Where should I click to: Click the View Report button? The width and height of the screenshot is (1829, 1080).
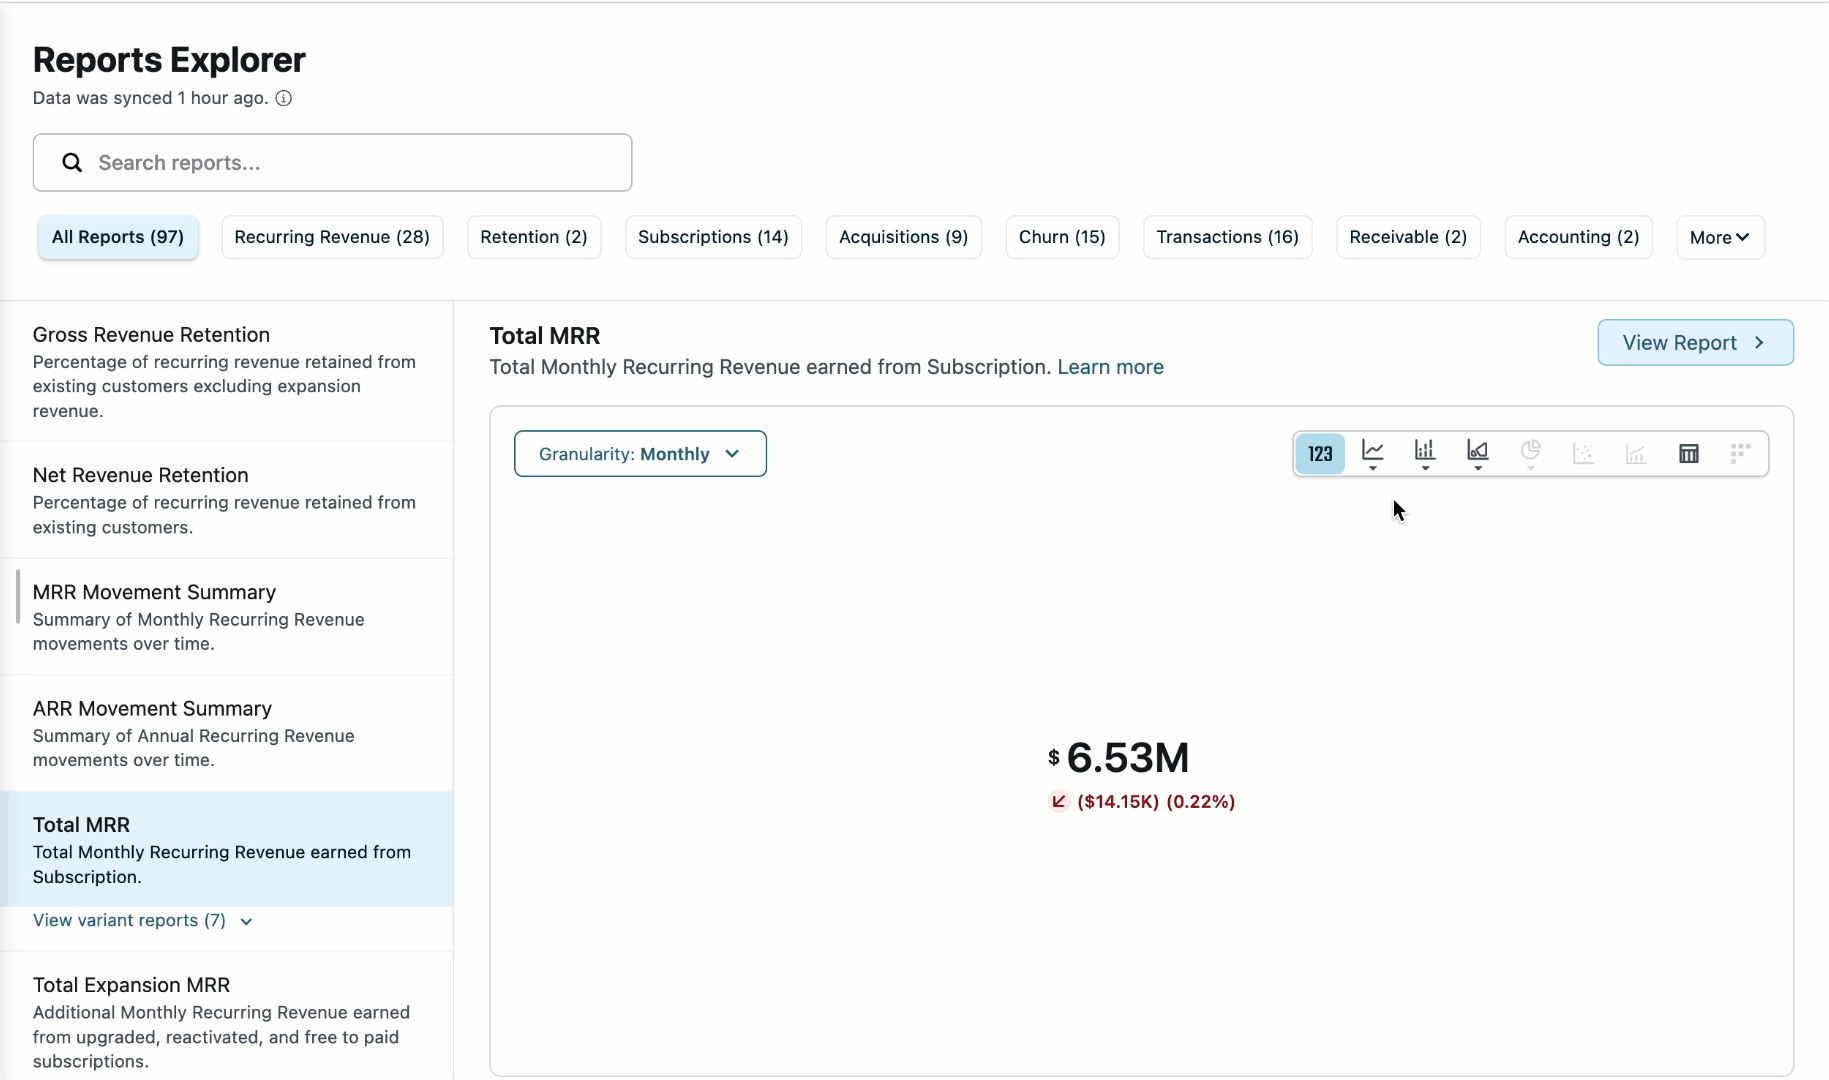pyautogui.click(x=1694, y=343)
